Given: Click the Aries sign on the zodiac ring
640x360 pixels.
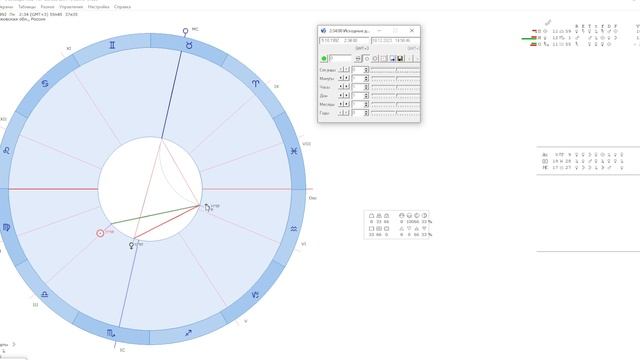Looking at the screenshot, I should pos(255,83).
